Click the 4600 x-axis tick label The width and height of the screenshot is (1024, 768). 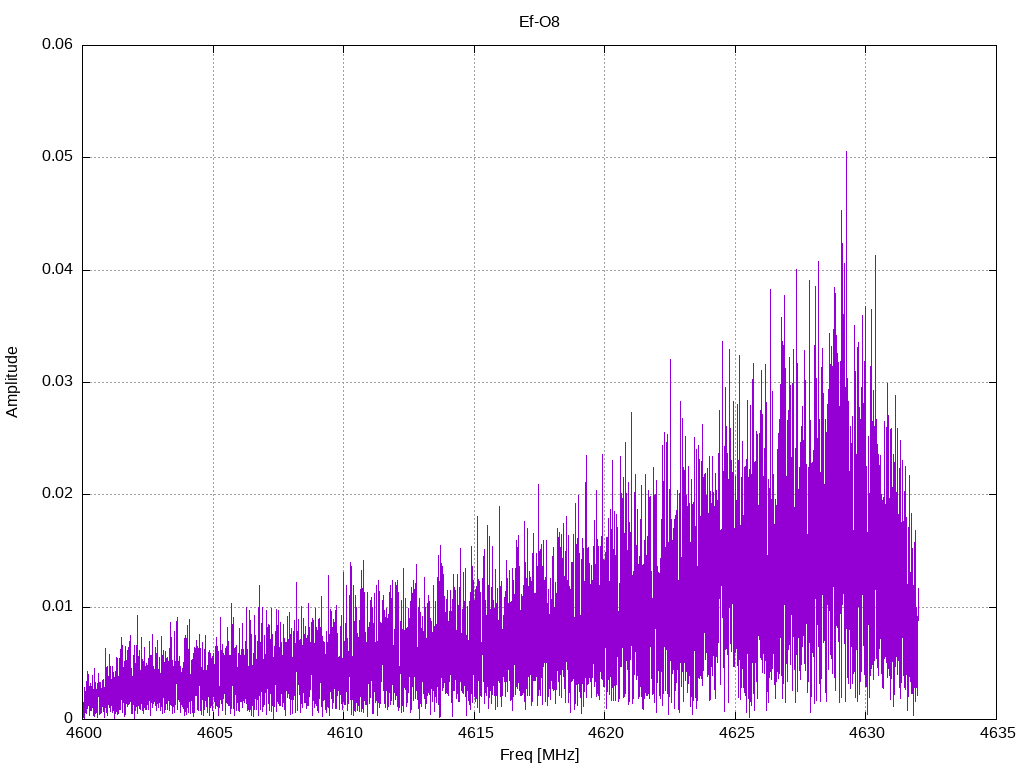click(84, 733)
